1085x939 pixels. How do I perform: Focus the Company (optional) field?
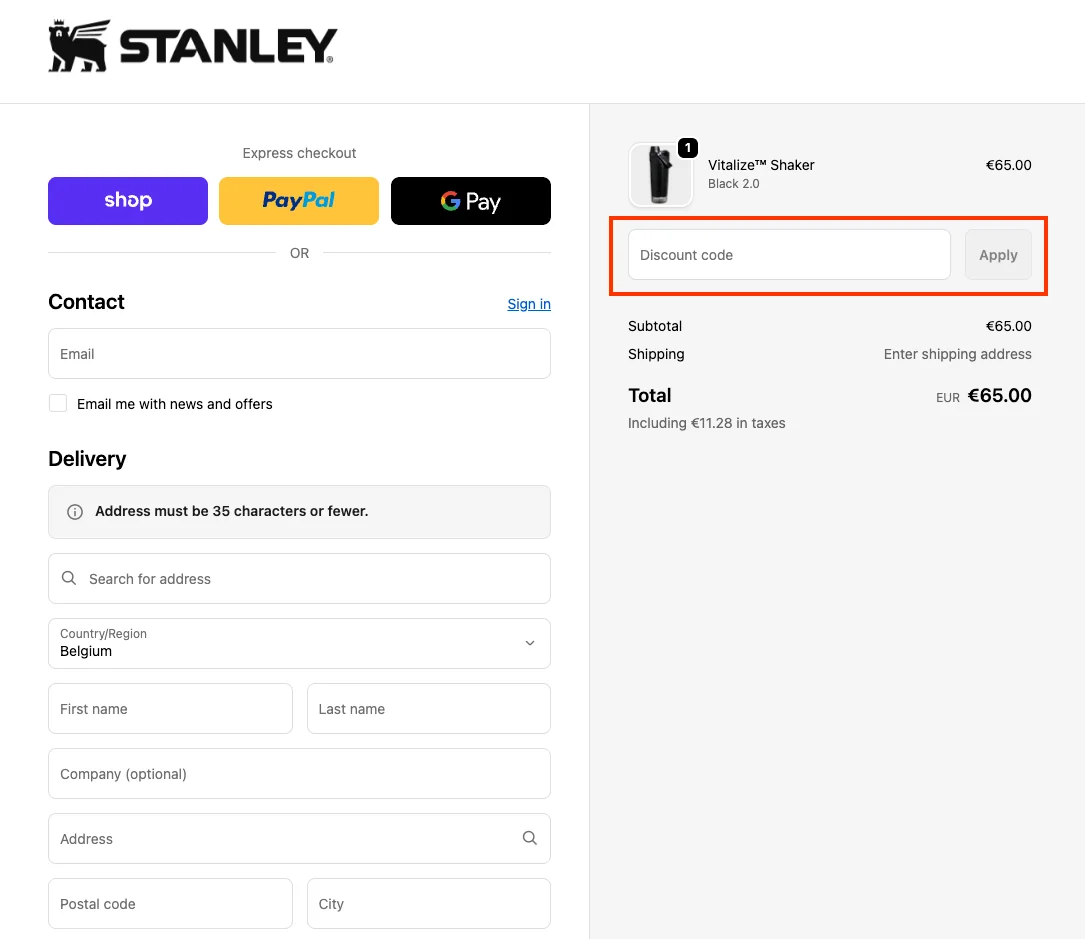299,774
